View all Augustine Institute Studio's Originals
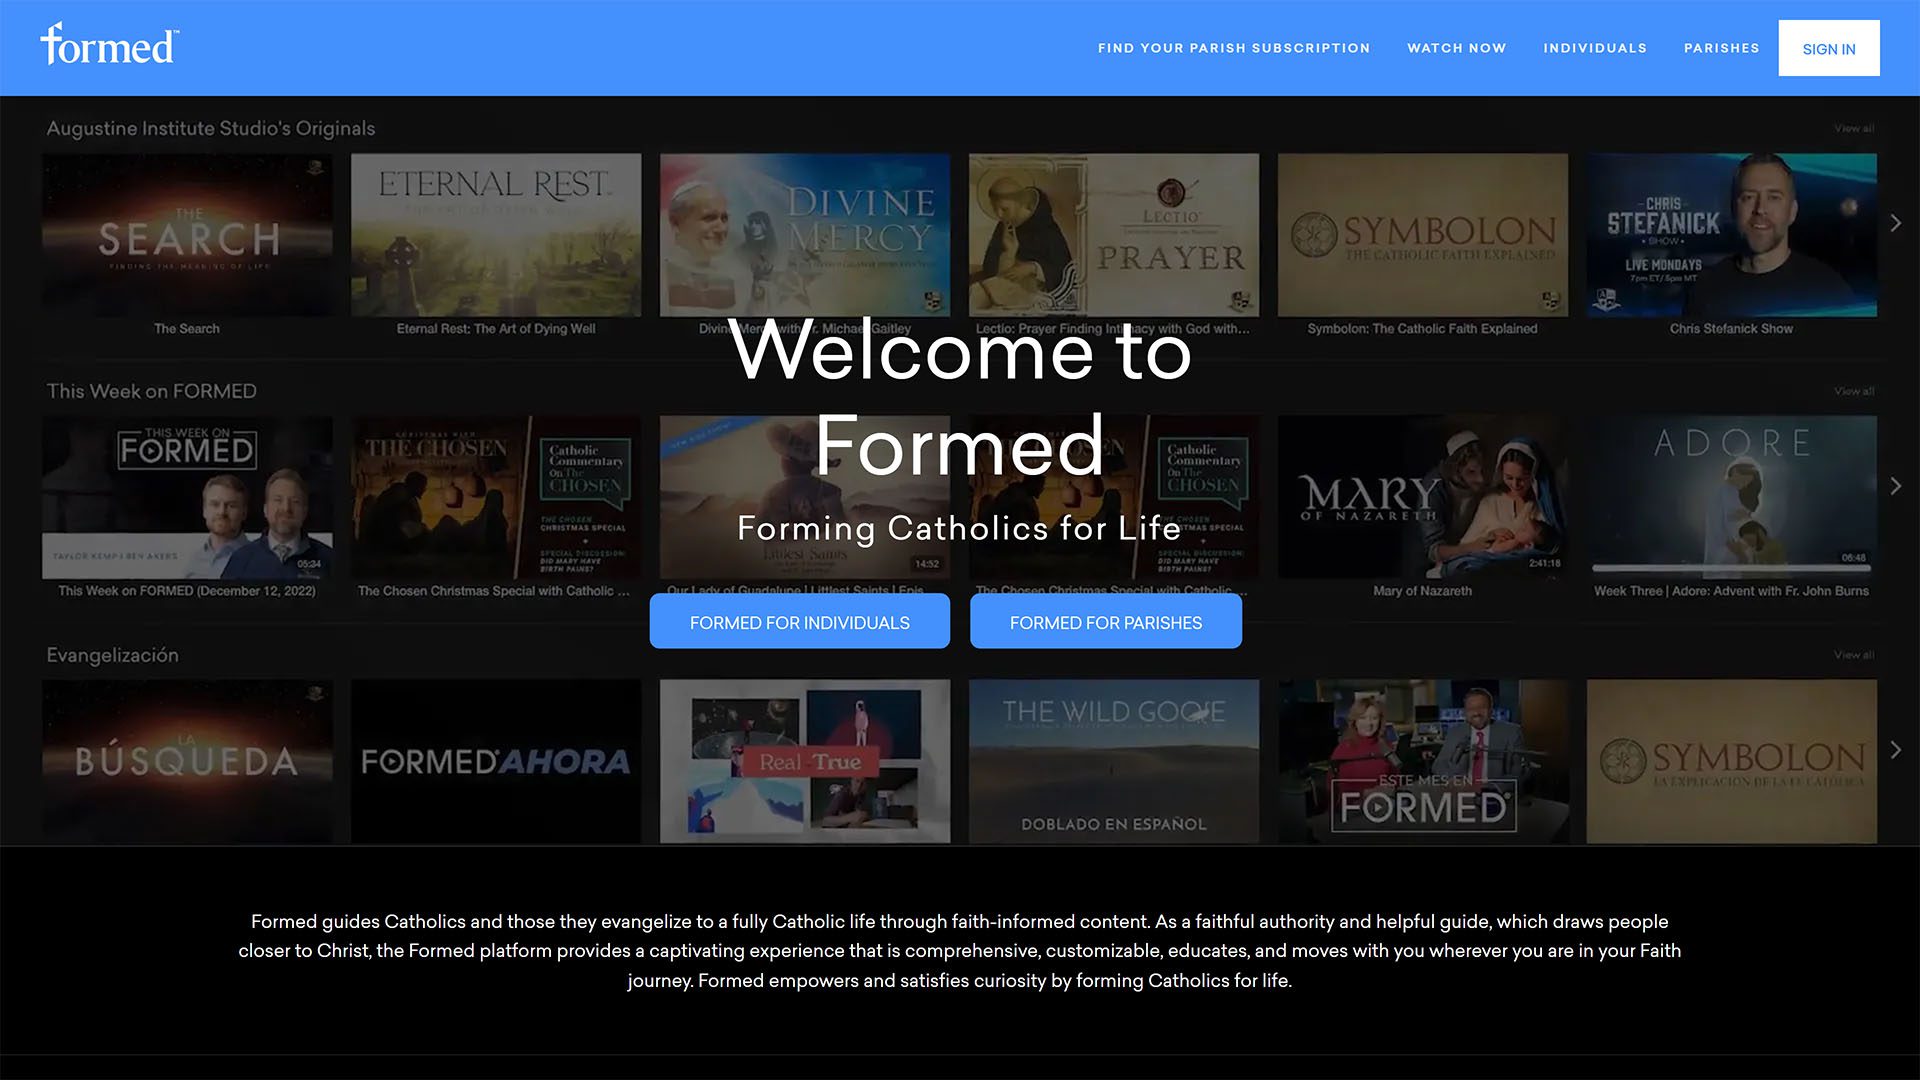Image resolution: width=1920 pixels, height=1080 pixels. coord(1854,128)
